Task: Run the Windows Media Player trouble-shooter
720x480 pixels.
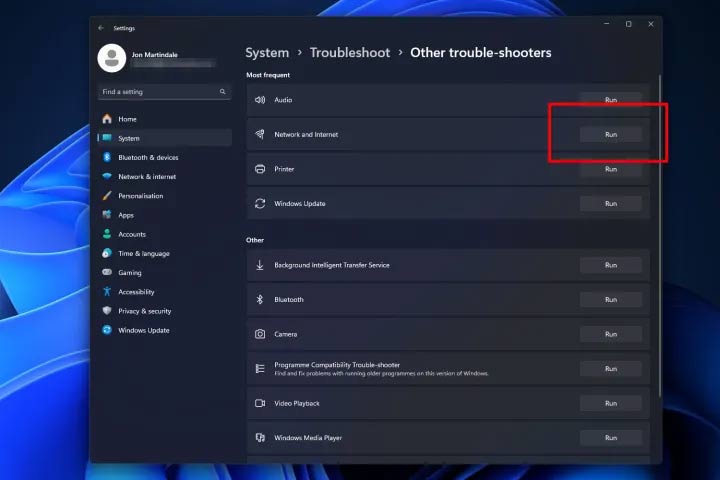Action: click(610, 438)
